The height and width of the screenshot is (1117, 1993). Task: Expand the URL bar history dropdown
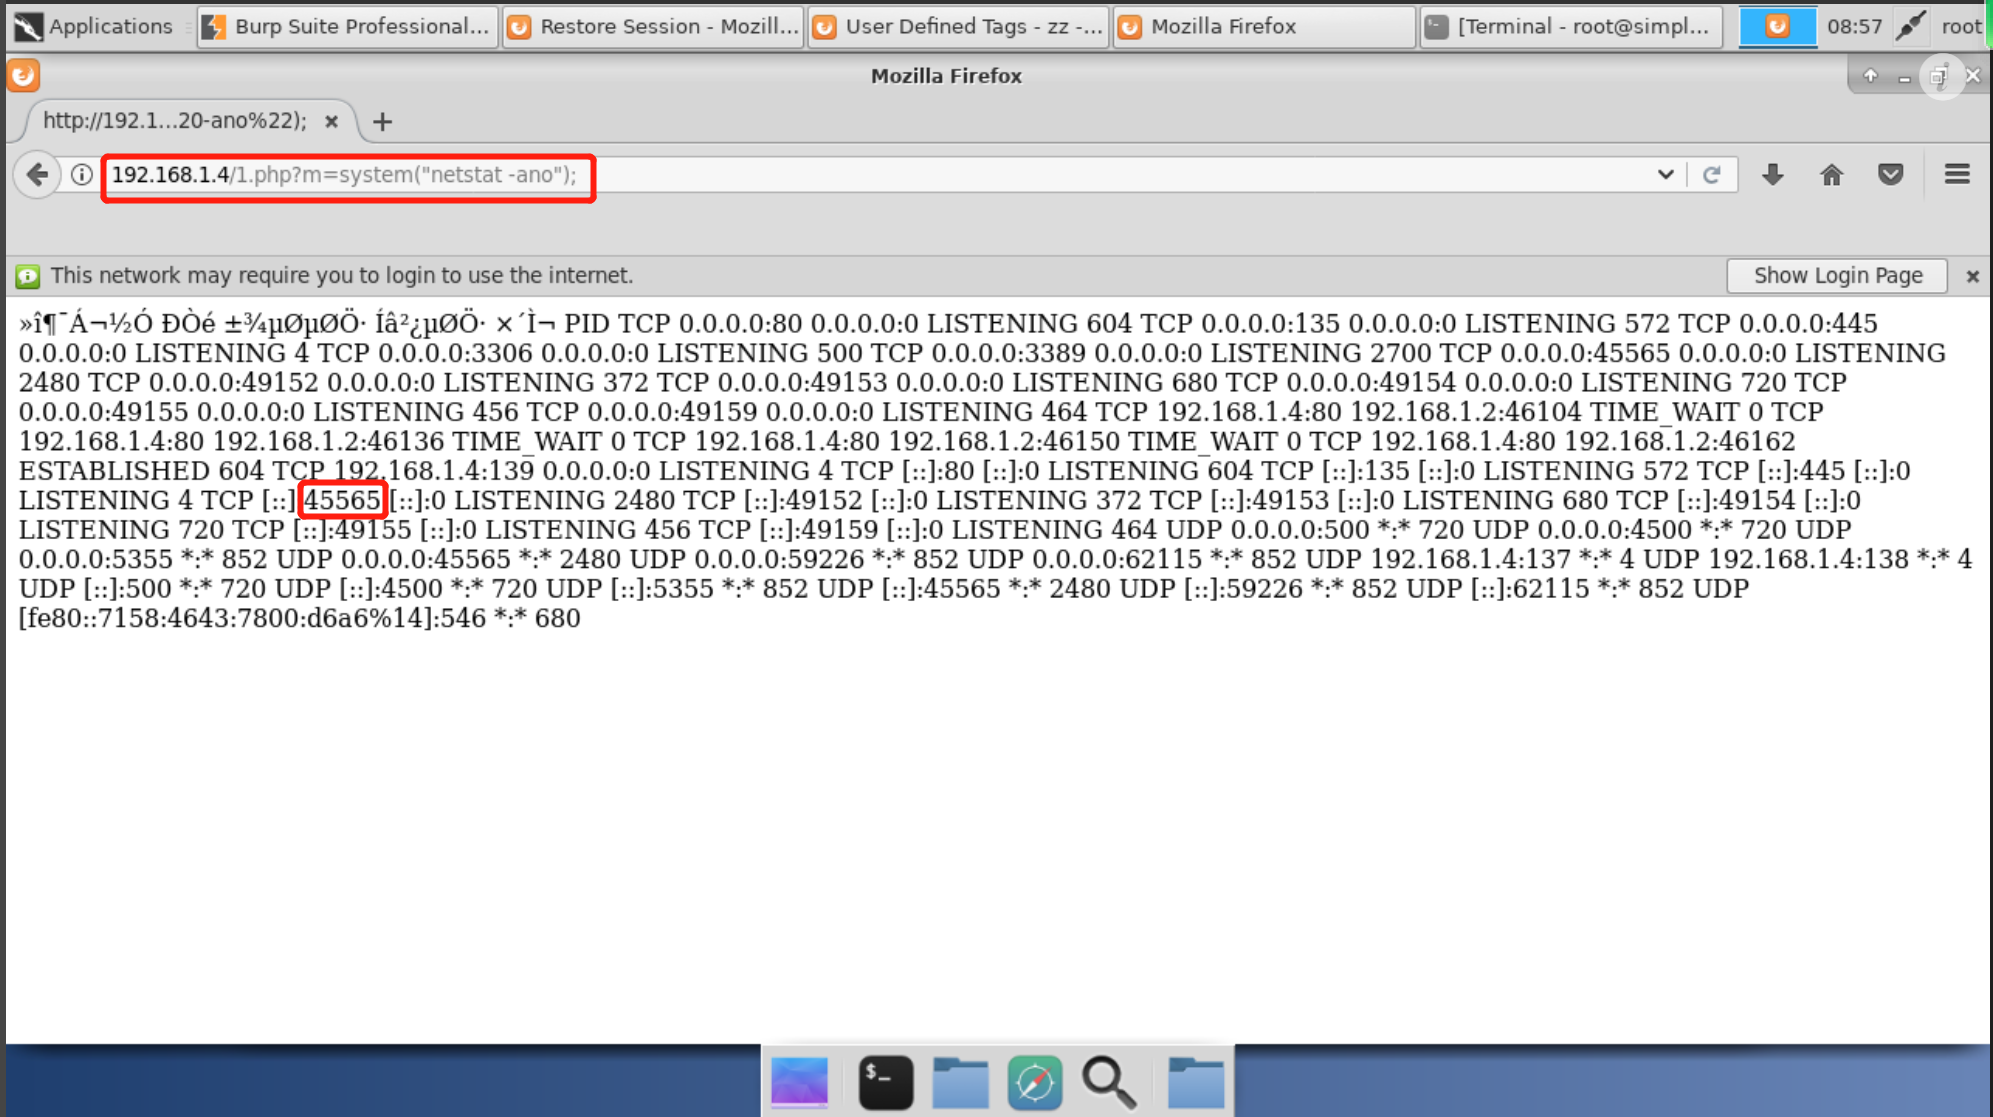1665,175
